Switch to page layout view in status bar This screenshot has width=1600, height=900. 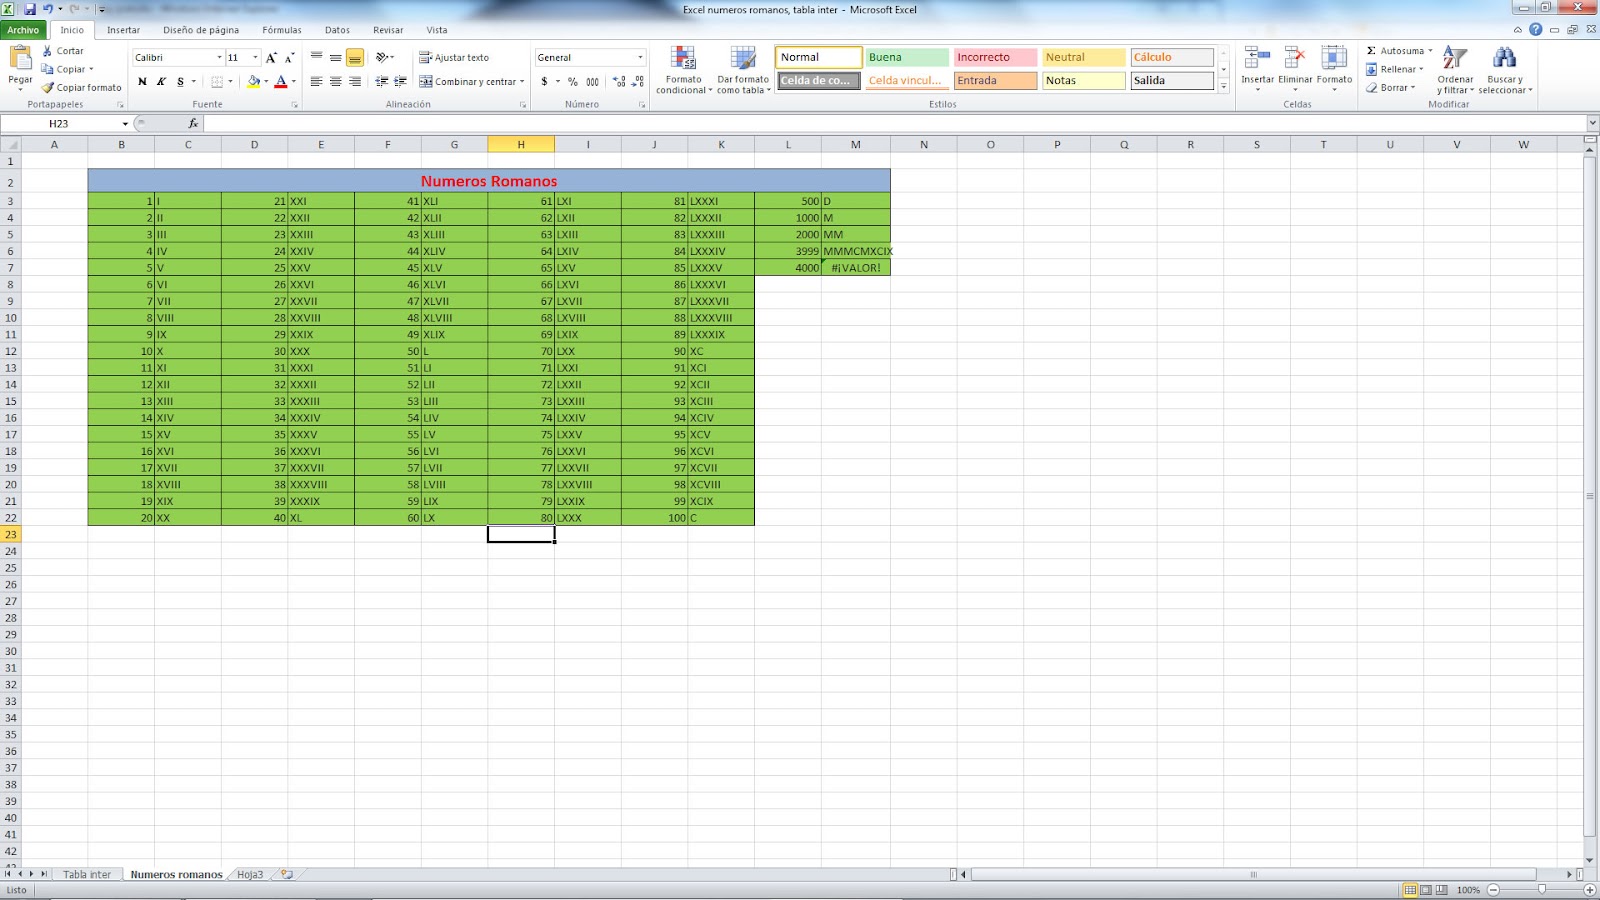tap(1426, 890)
